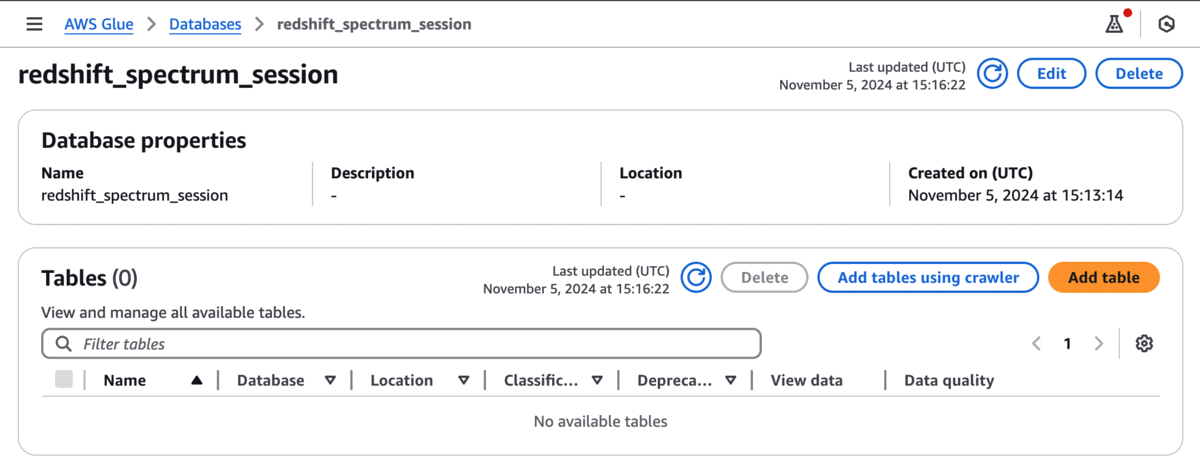Image resolution: width=1200 pixels, height=469 pixels.
Task: Open Database column sort dropdown
Action: pos(330,380)
